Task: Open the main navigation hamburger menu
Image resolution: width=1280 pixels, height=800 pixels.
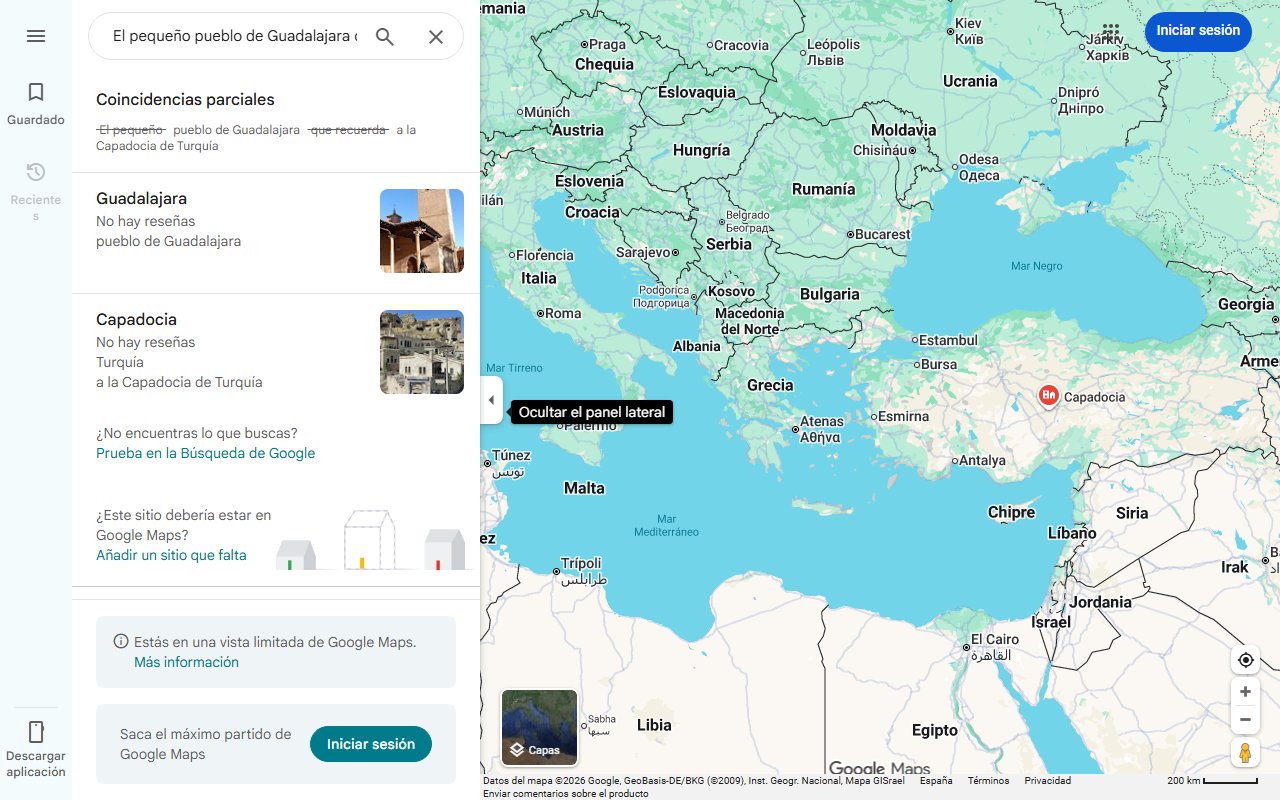Action: click(x=36, y=36)
